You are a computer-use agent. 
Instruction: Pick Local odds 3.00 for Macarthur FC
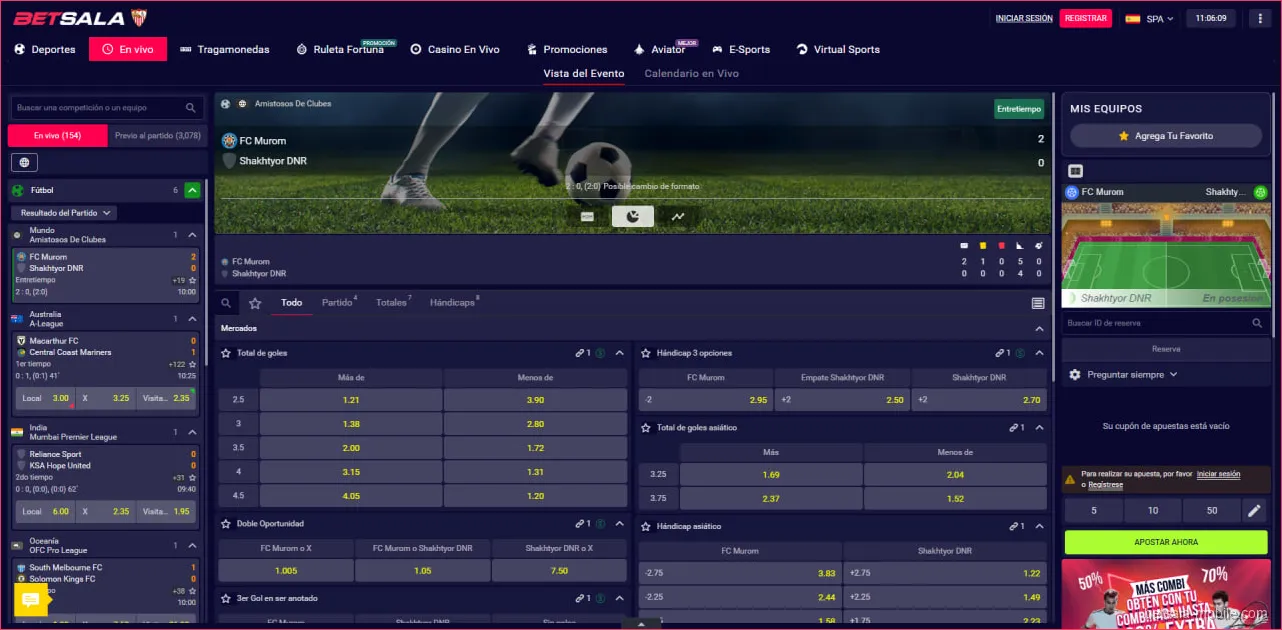(x=45, y=398)
